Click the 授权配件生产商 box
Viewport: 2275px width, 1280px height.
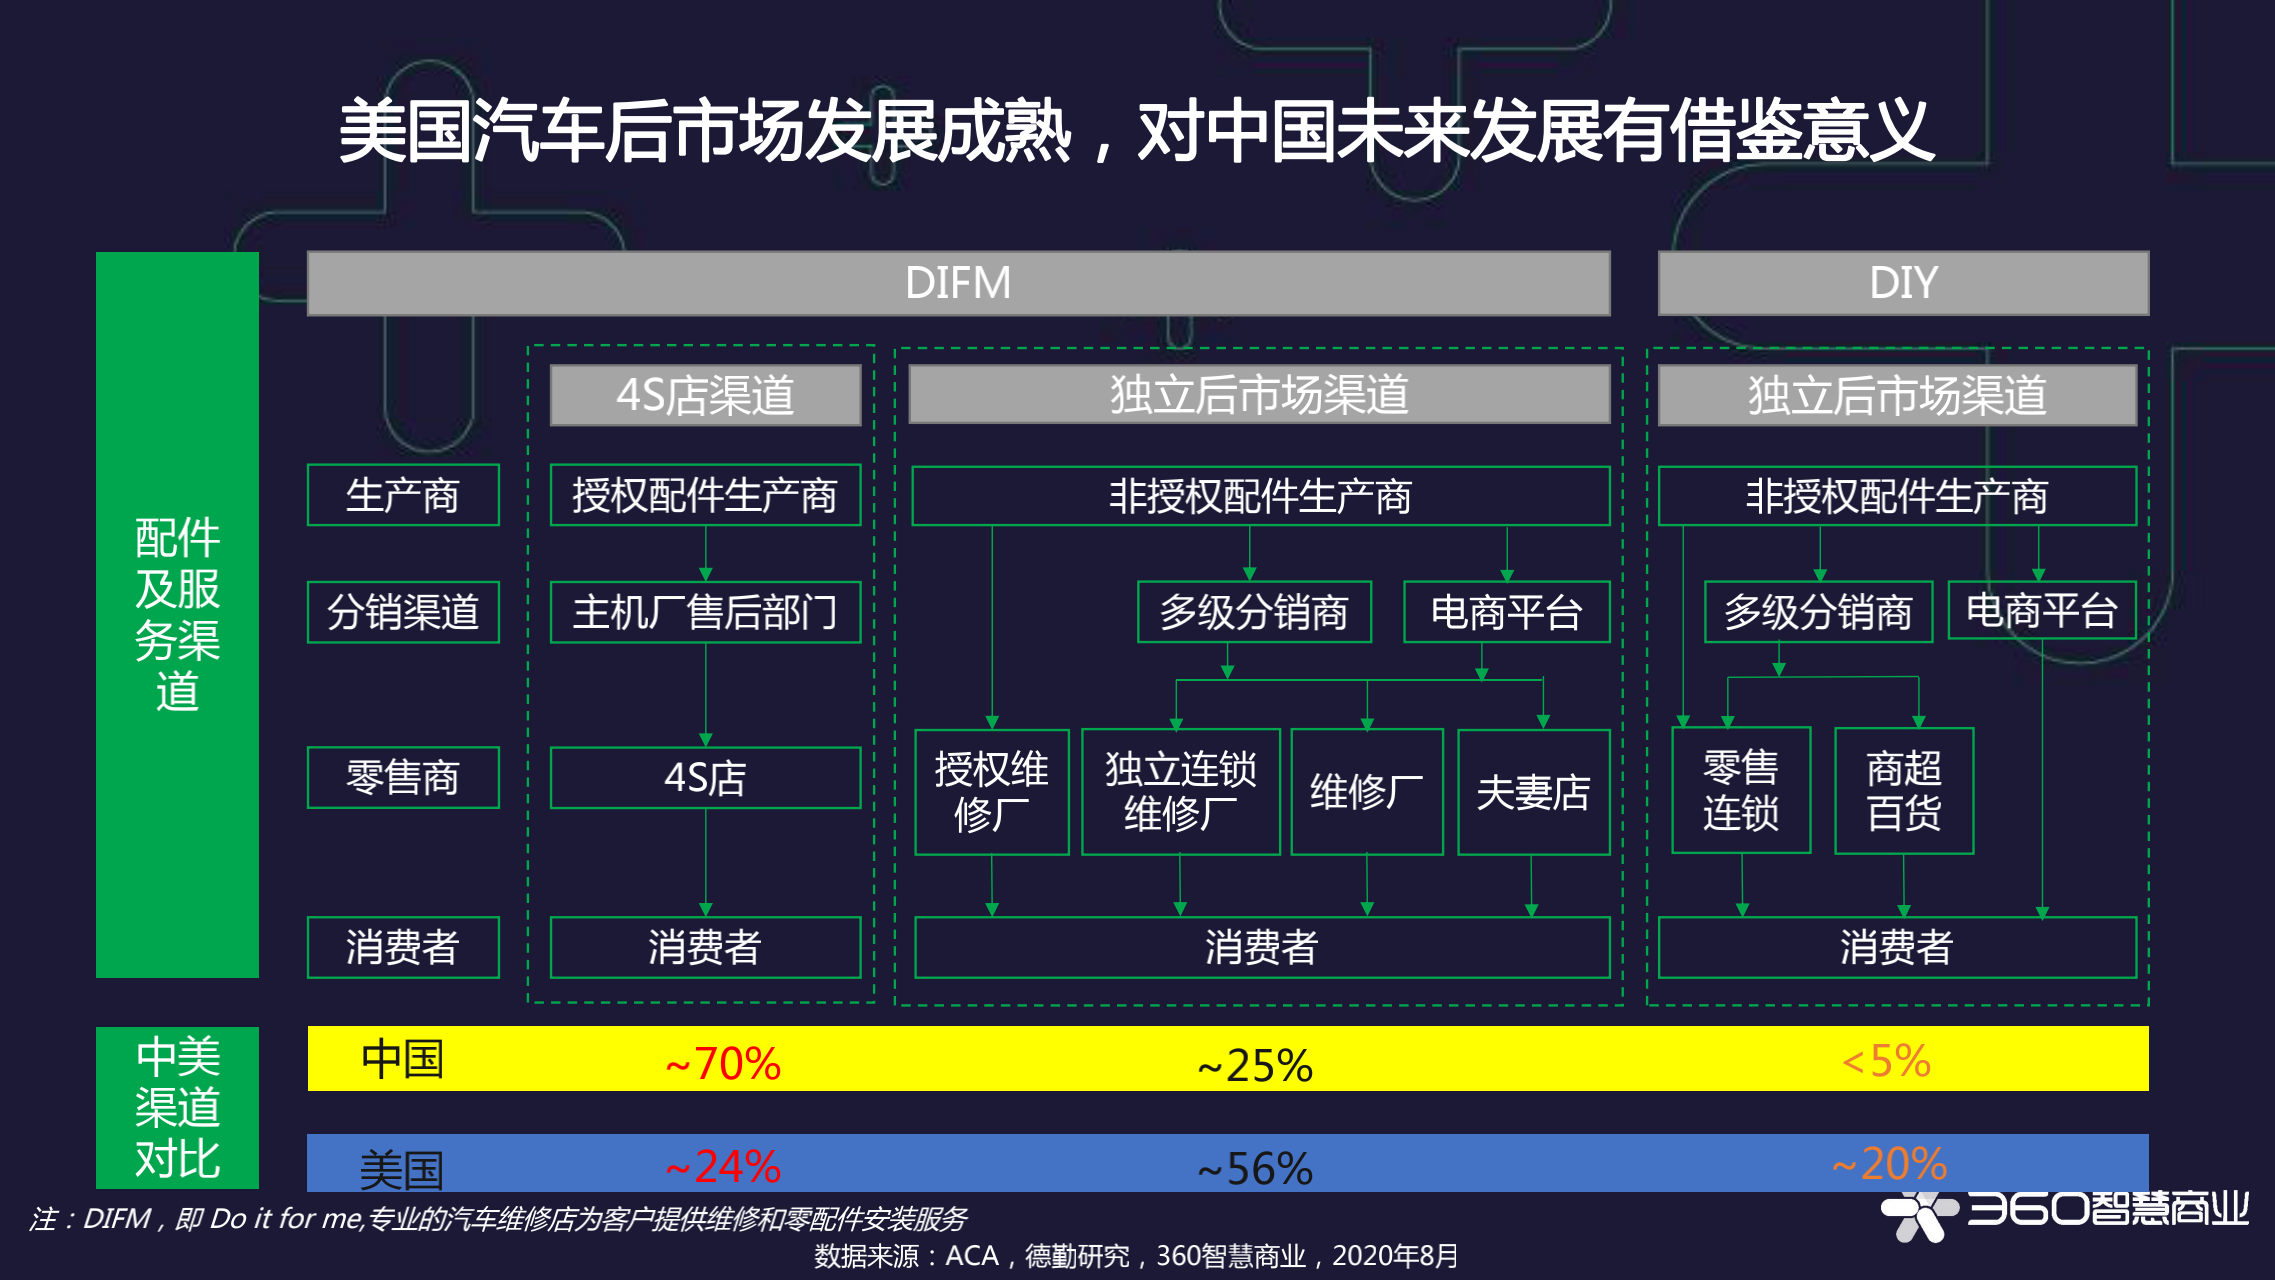coord(705,495)
